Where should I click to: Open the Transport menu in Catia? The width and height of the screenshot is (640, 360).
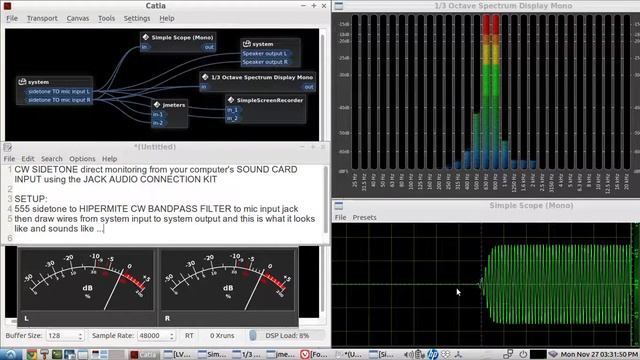pos(42,18)
